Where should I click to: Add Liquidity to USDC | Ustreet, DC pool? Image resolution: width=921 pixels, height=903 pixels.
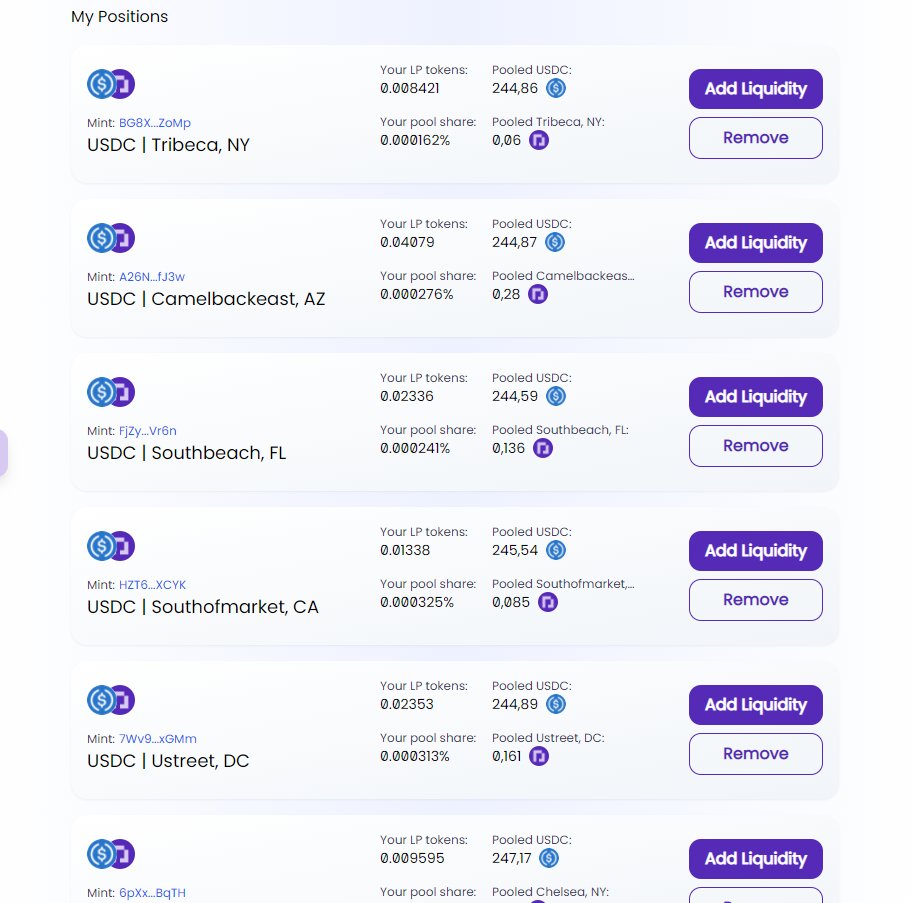pyautogui.click(x=755, y=704)
